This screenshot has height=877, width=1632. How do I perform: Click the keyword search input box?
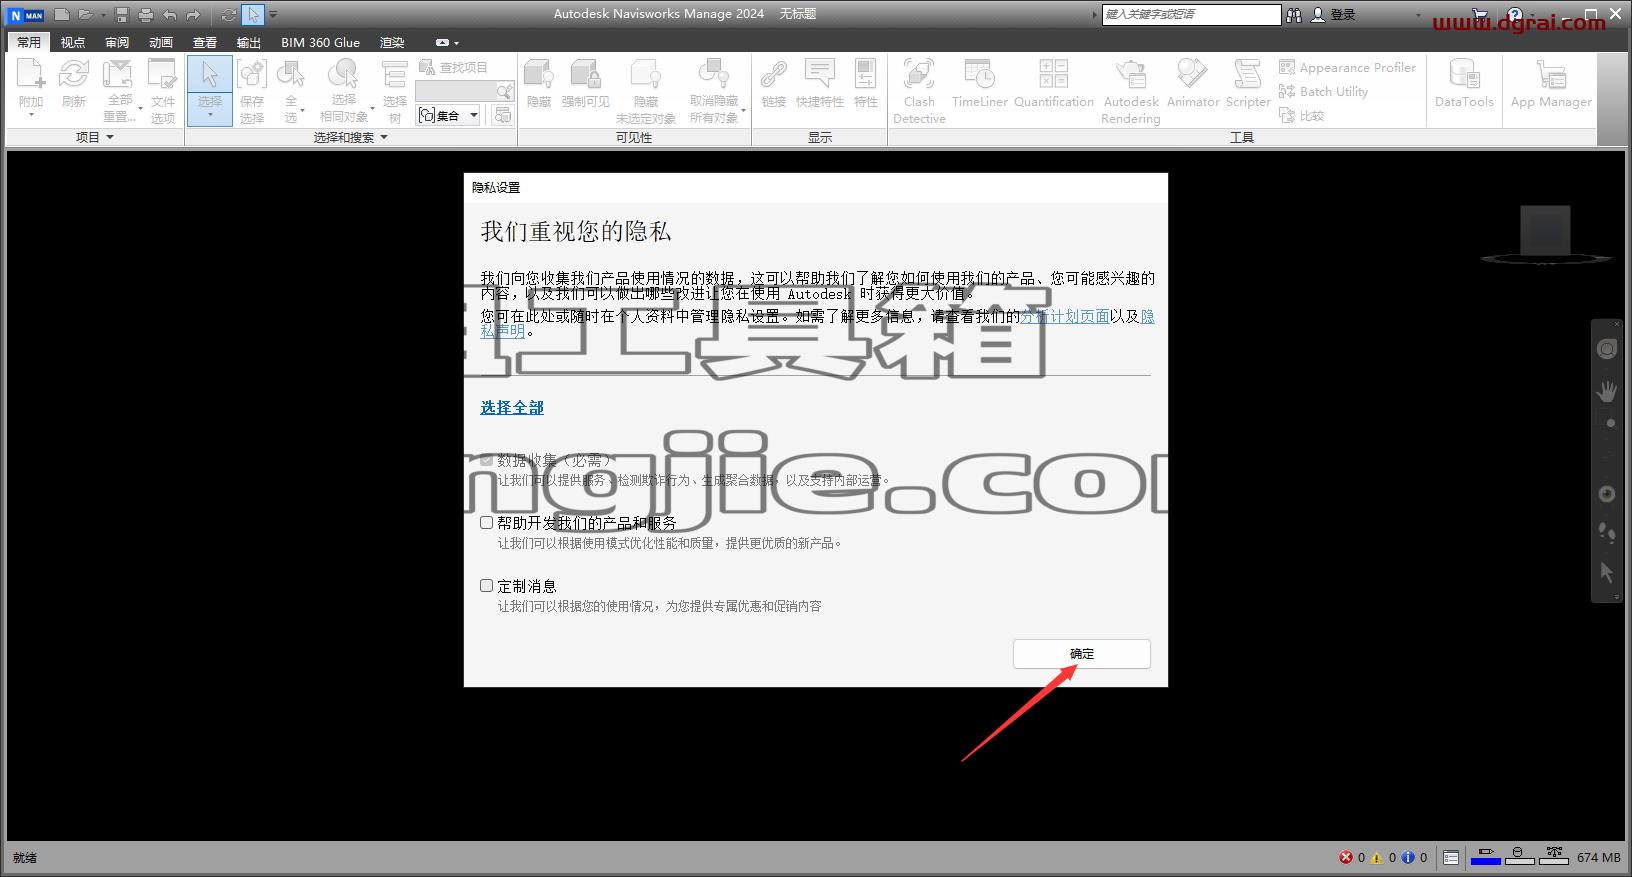coord(1191,14)
